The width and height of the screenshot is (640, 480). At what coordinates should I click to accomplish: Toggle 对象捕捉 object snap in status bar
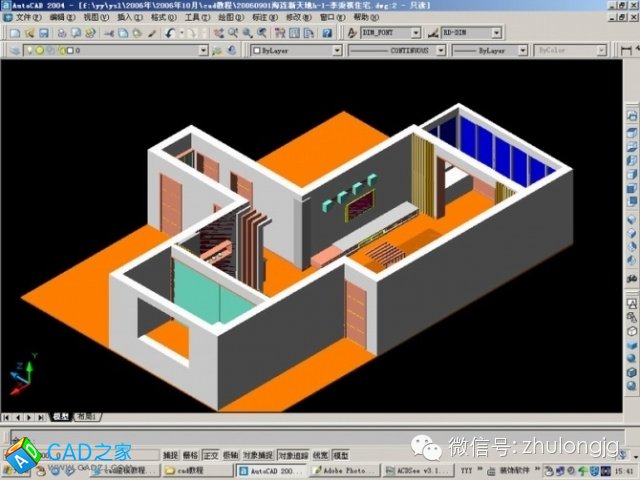point(257,454)
